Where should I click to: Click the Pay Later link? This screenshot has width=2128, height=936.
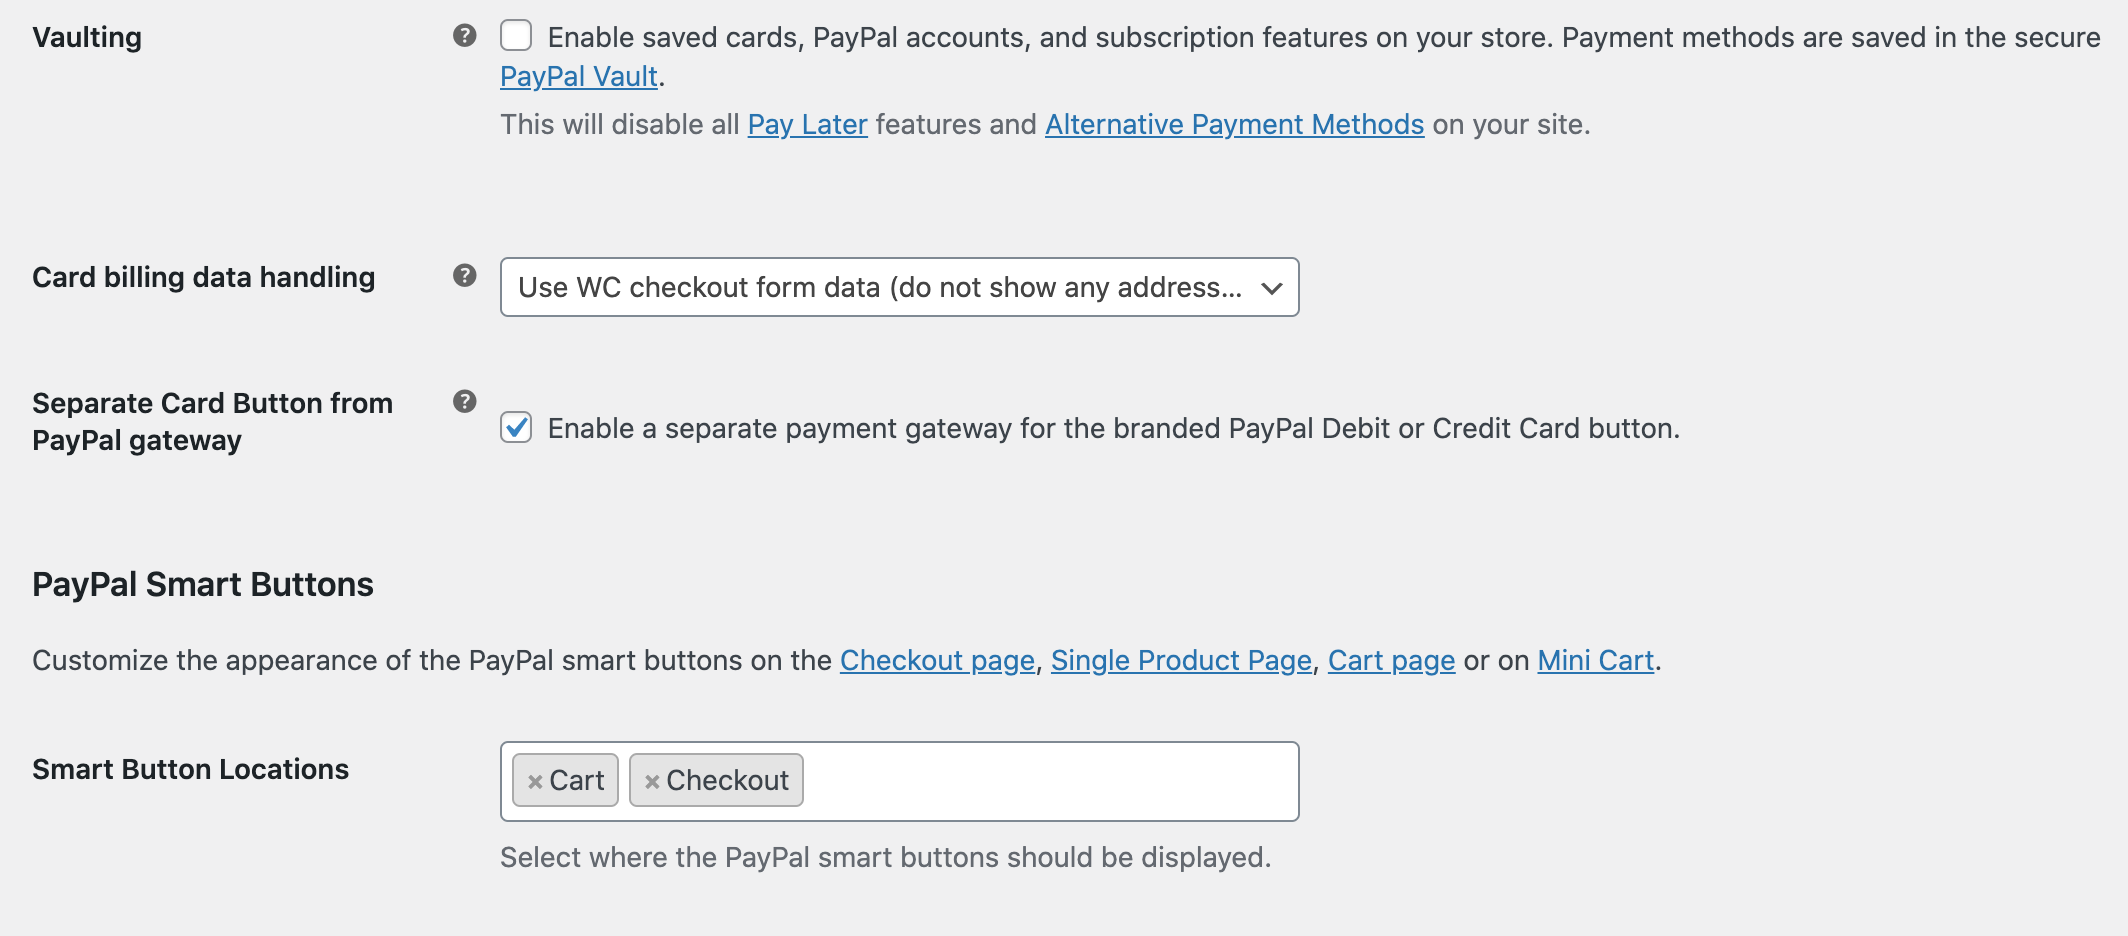pyautogui.click(x=806, y=124)
